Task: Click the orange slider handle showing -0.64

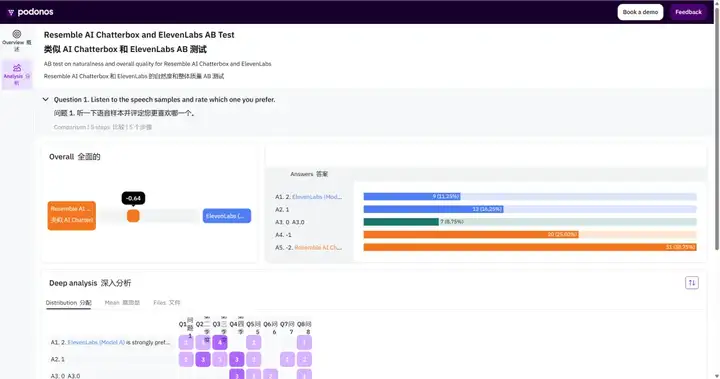Action: coord(133,216)
